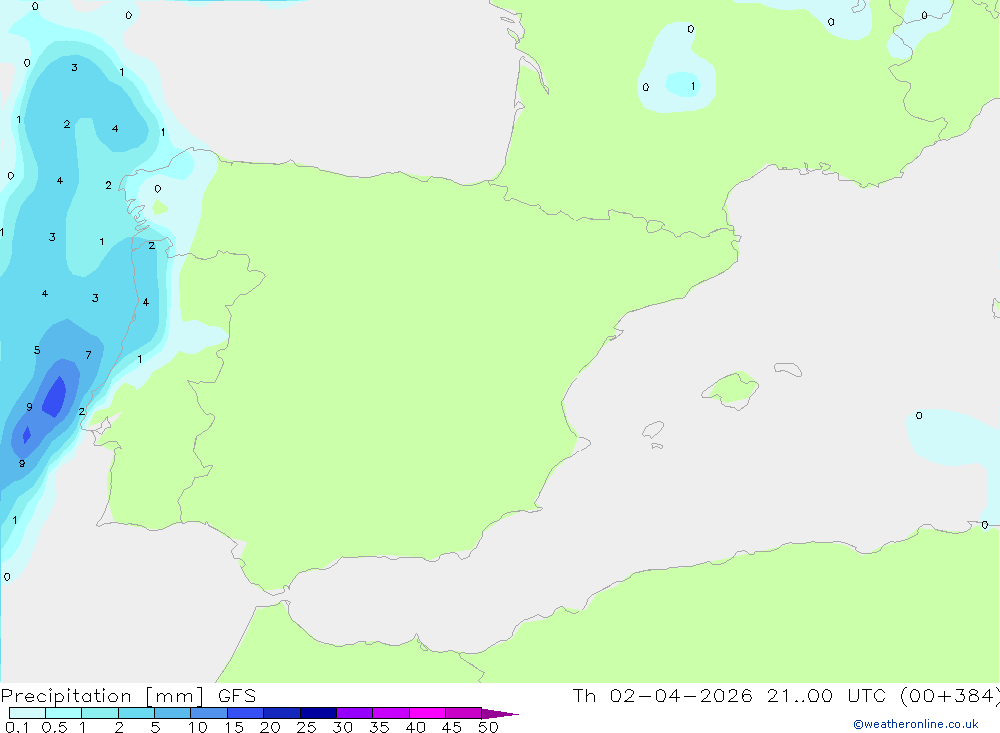Click the Mallorca island on the map

[x=731, y=390]
